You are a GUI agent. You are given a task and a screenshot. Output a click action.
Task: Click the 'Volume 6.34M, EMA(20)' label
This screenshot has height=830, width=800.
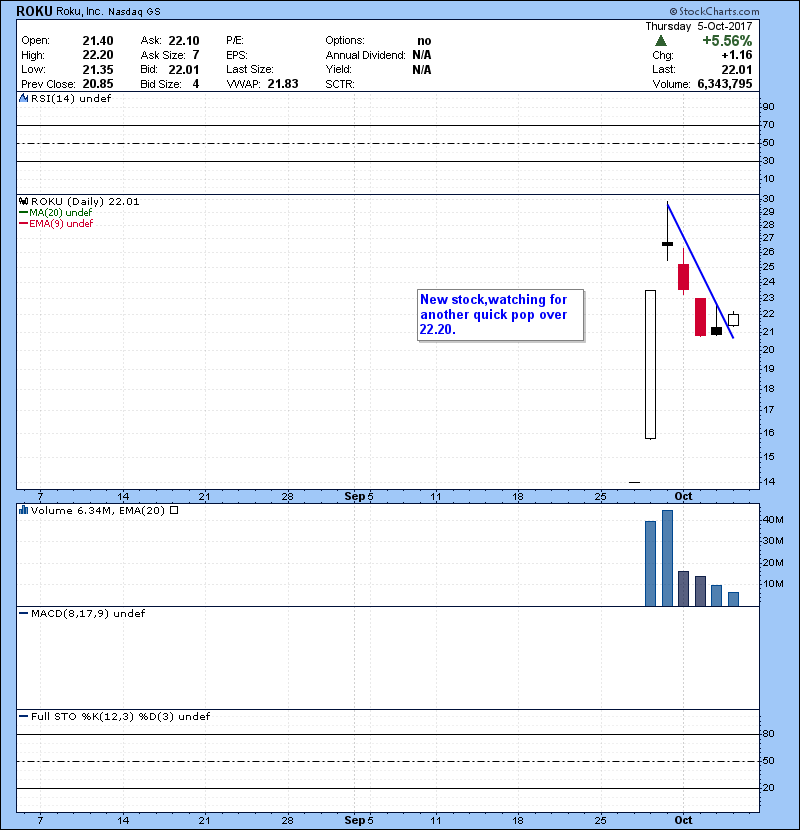(x=98, y=510)
